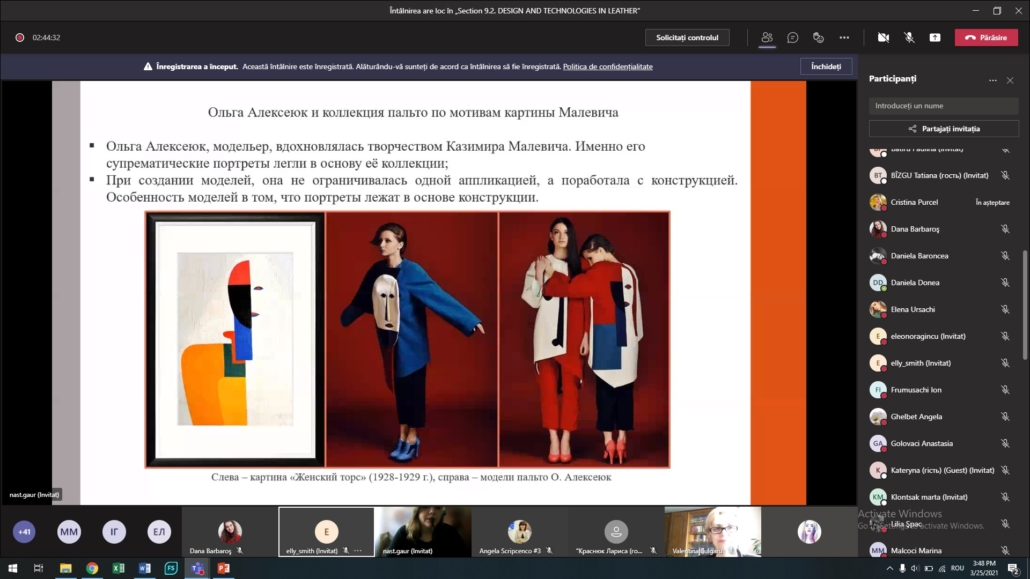Switch to Microsoft Teams taskbar icon
This screenshot has width=1030, height=579.
(x=197, y=568)
